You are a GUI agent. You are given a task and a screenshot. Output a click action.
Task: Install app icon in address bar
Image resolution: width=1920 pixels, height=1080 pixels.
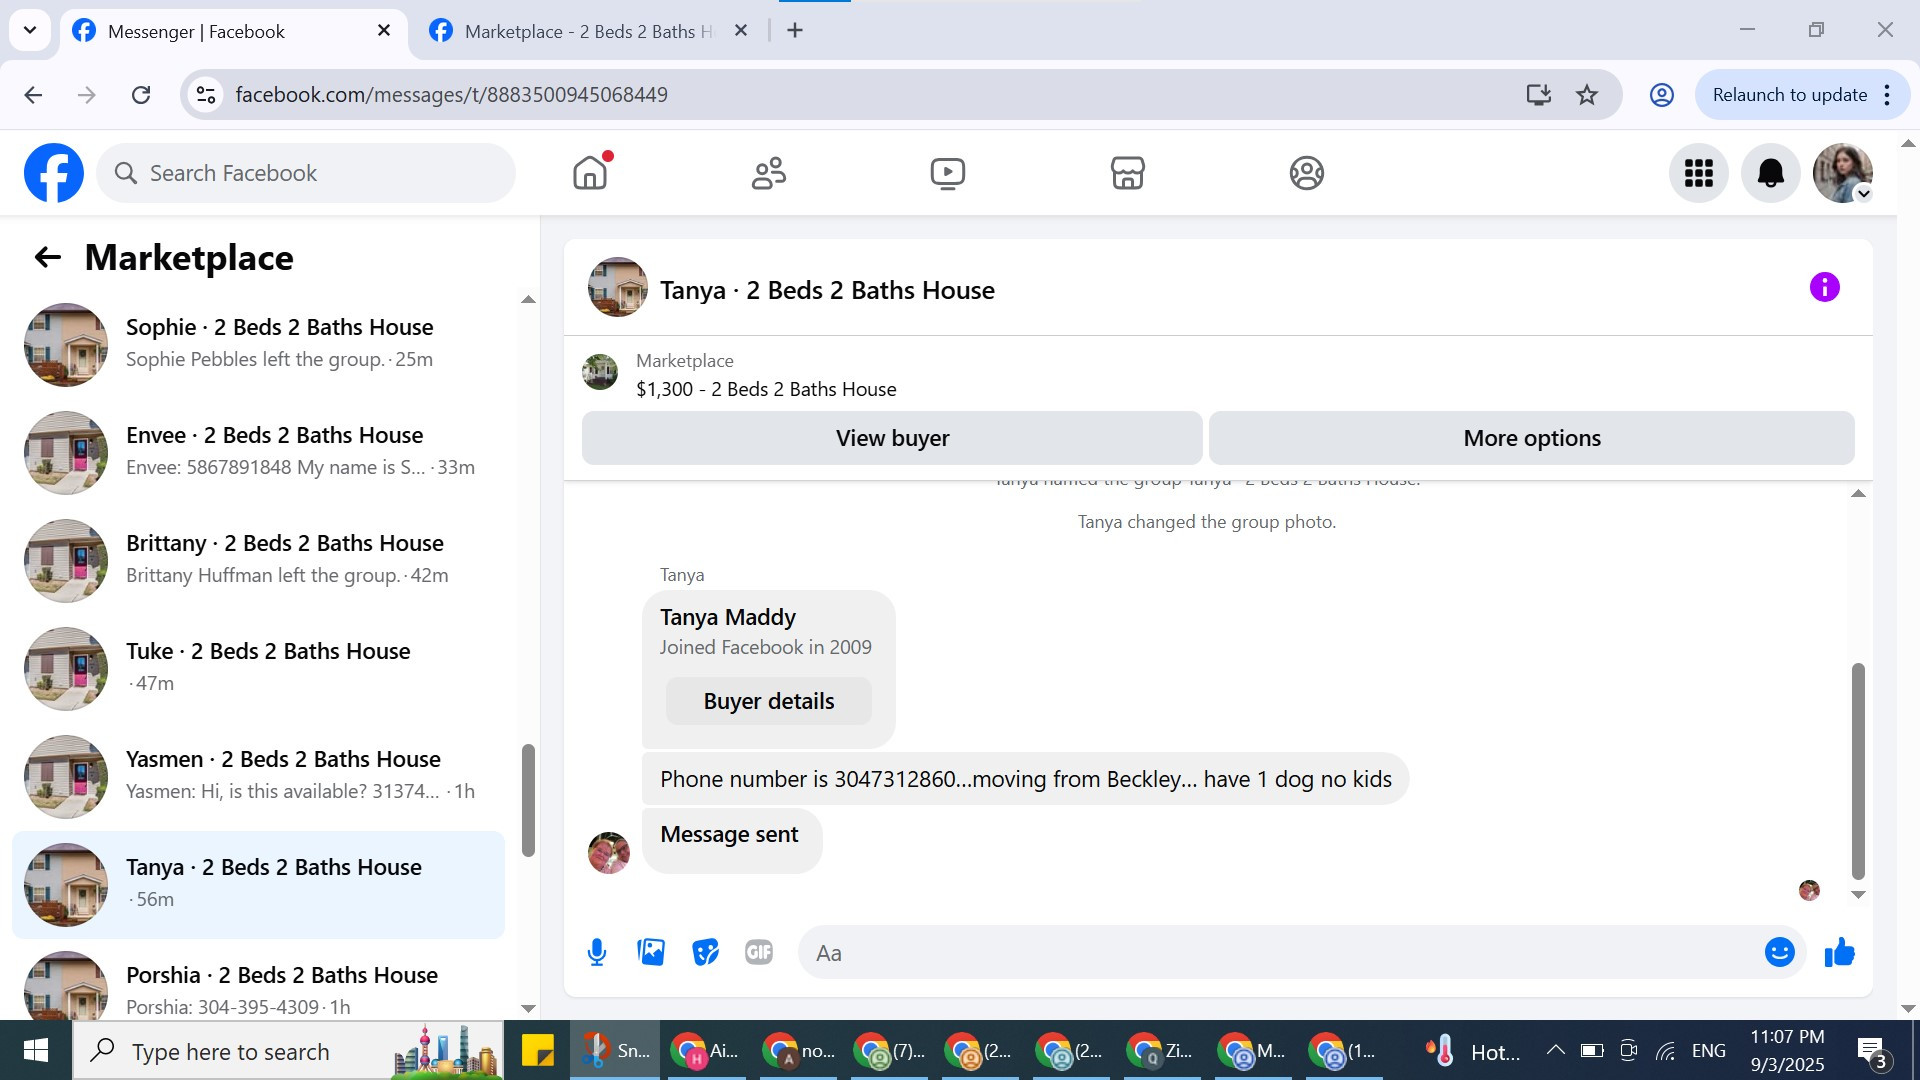click(x=1538, y=95)
